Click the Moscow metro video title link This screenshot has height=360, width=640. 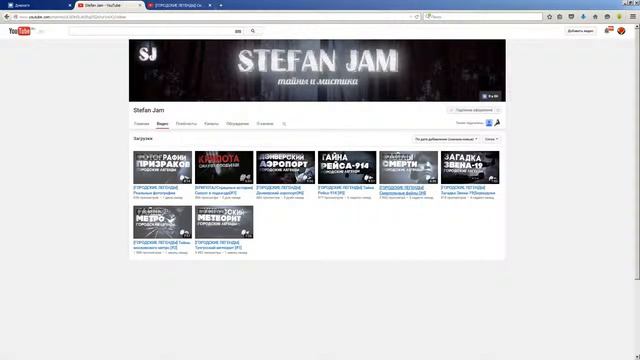pyautogui.click(x=162, y=245)
